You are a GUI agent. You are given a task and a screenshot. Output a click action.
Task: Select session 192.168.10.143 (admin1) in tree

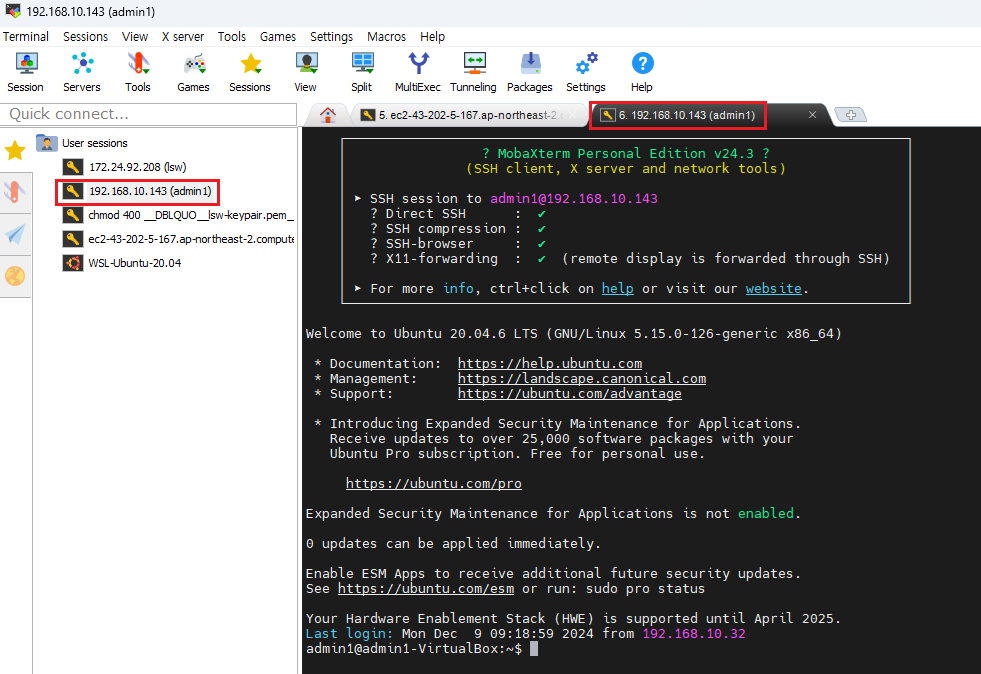pos(150,191)
